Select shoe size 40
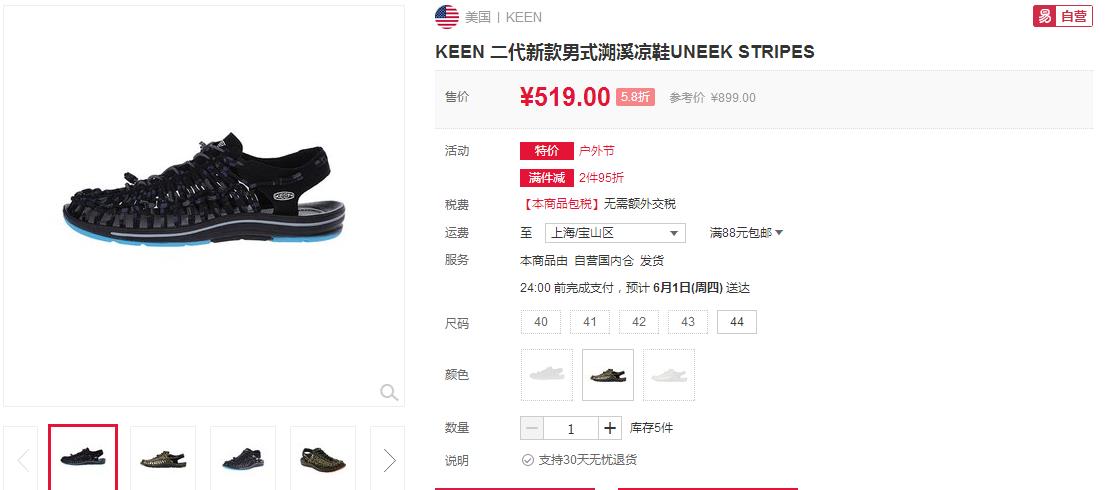Screen dimensions: 1107x490 tap(541, 322)
